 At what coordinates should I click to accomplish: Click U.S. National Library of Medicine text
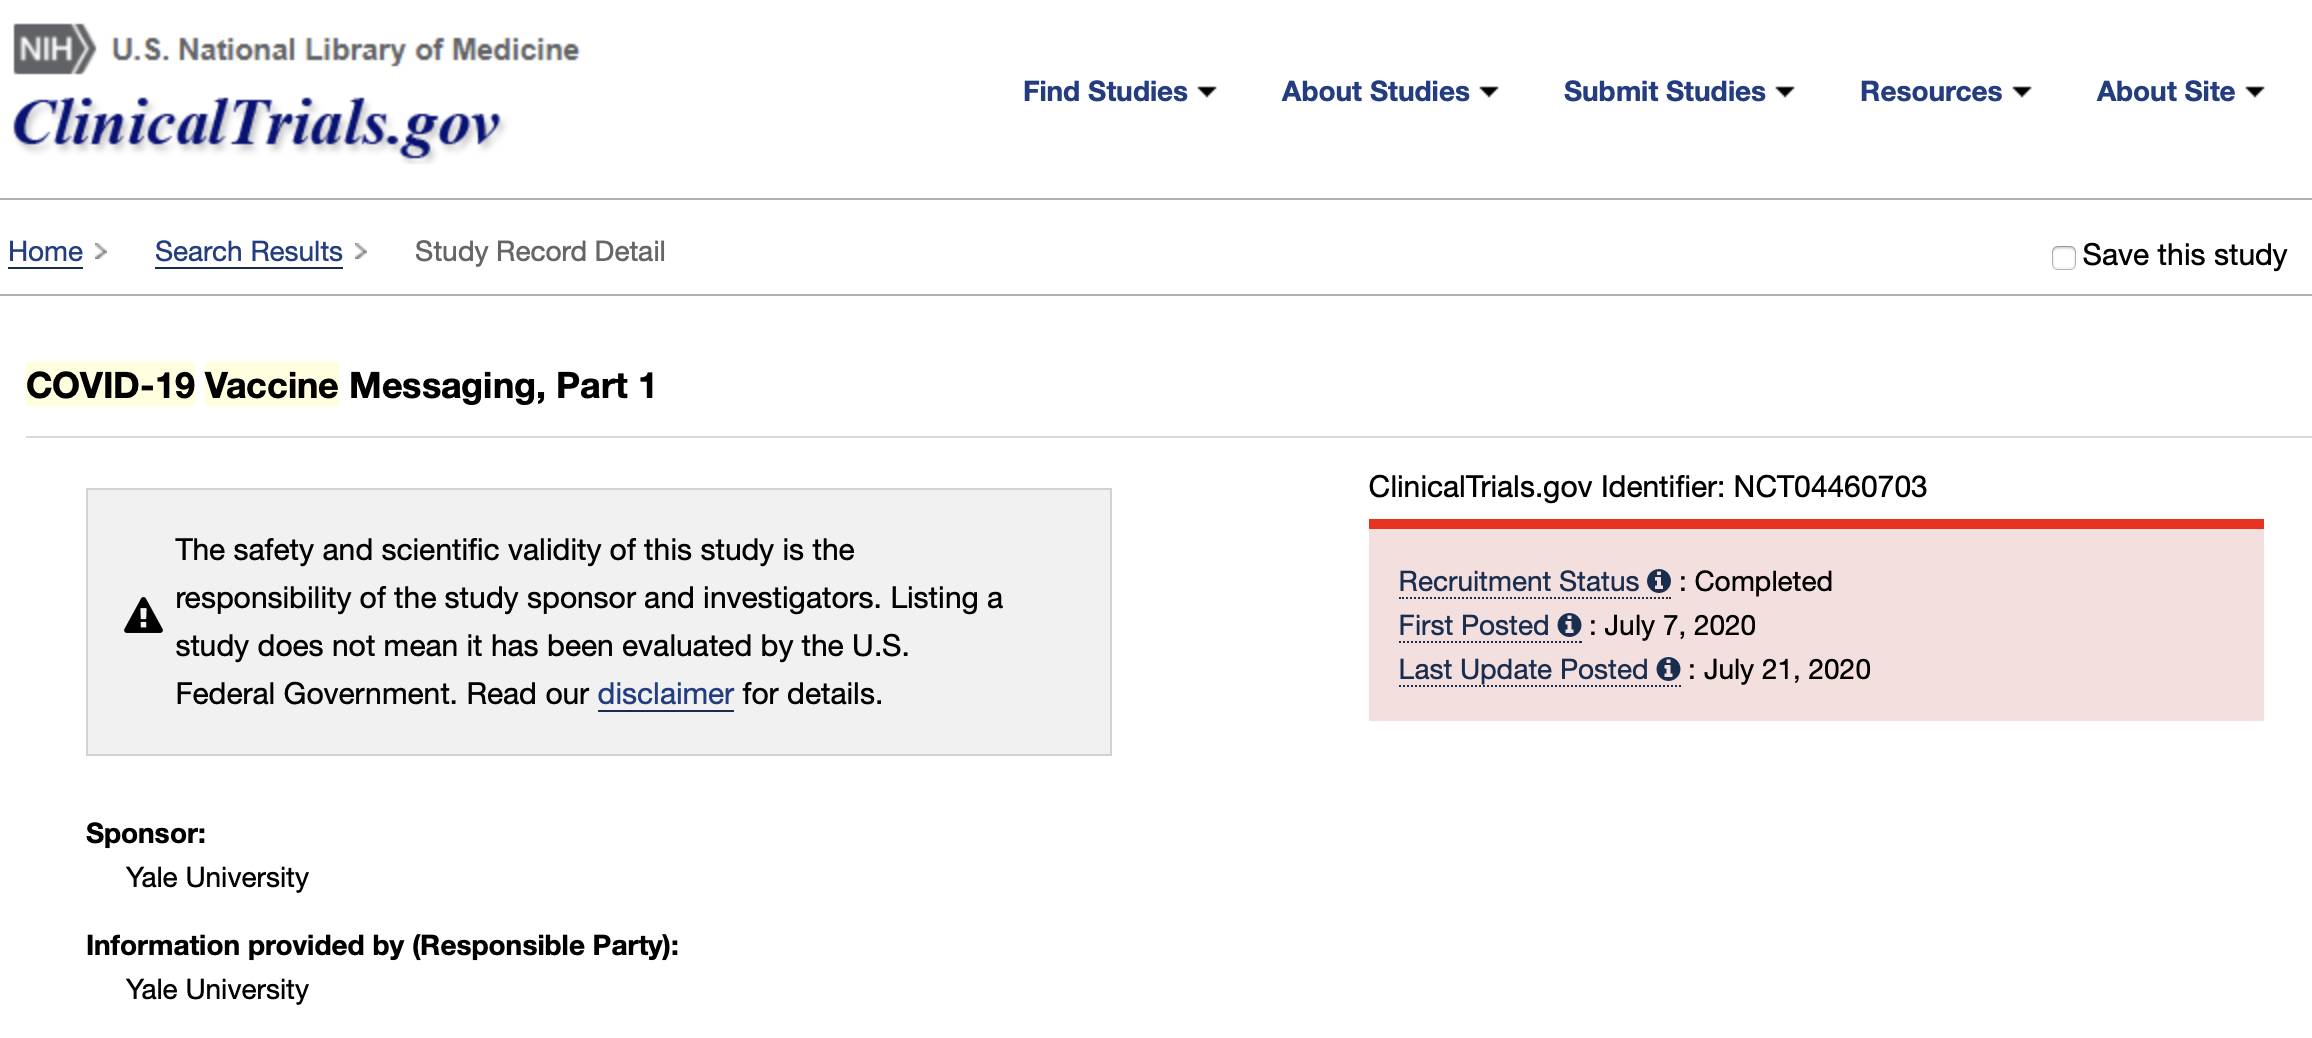coord(345,50)
